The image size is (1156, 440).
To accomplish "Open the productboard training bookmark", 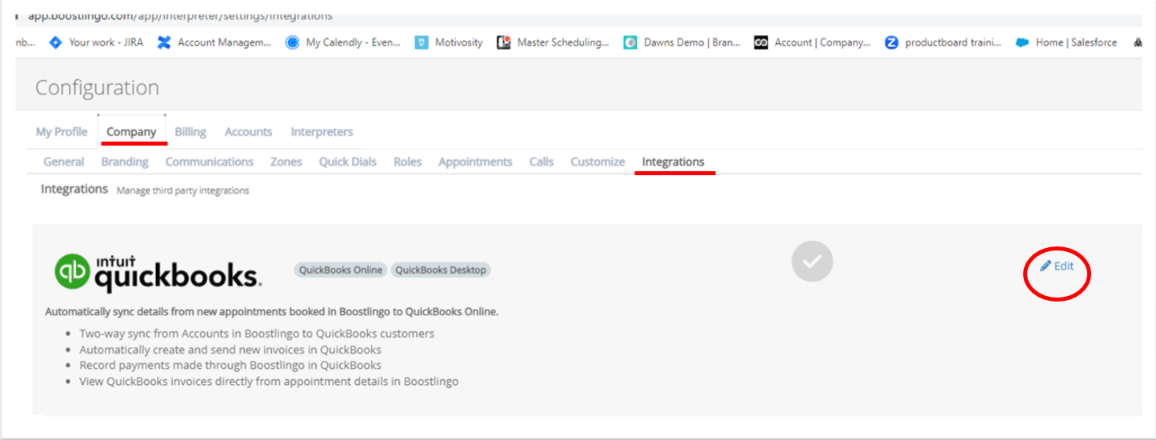I will pos(943,43).
